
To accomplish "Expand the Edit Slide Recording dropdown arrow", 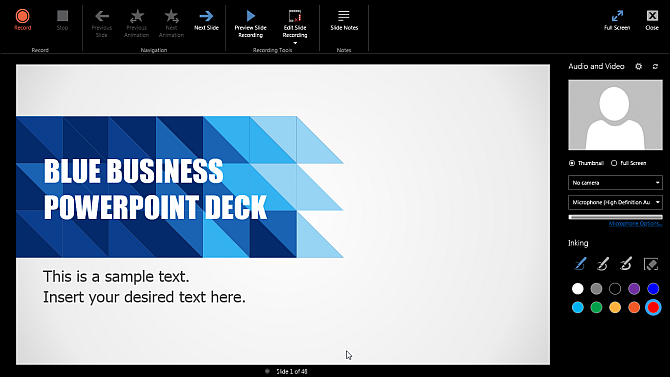I will [295, 43].
